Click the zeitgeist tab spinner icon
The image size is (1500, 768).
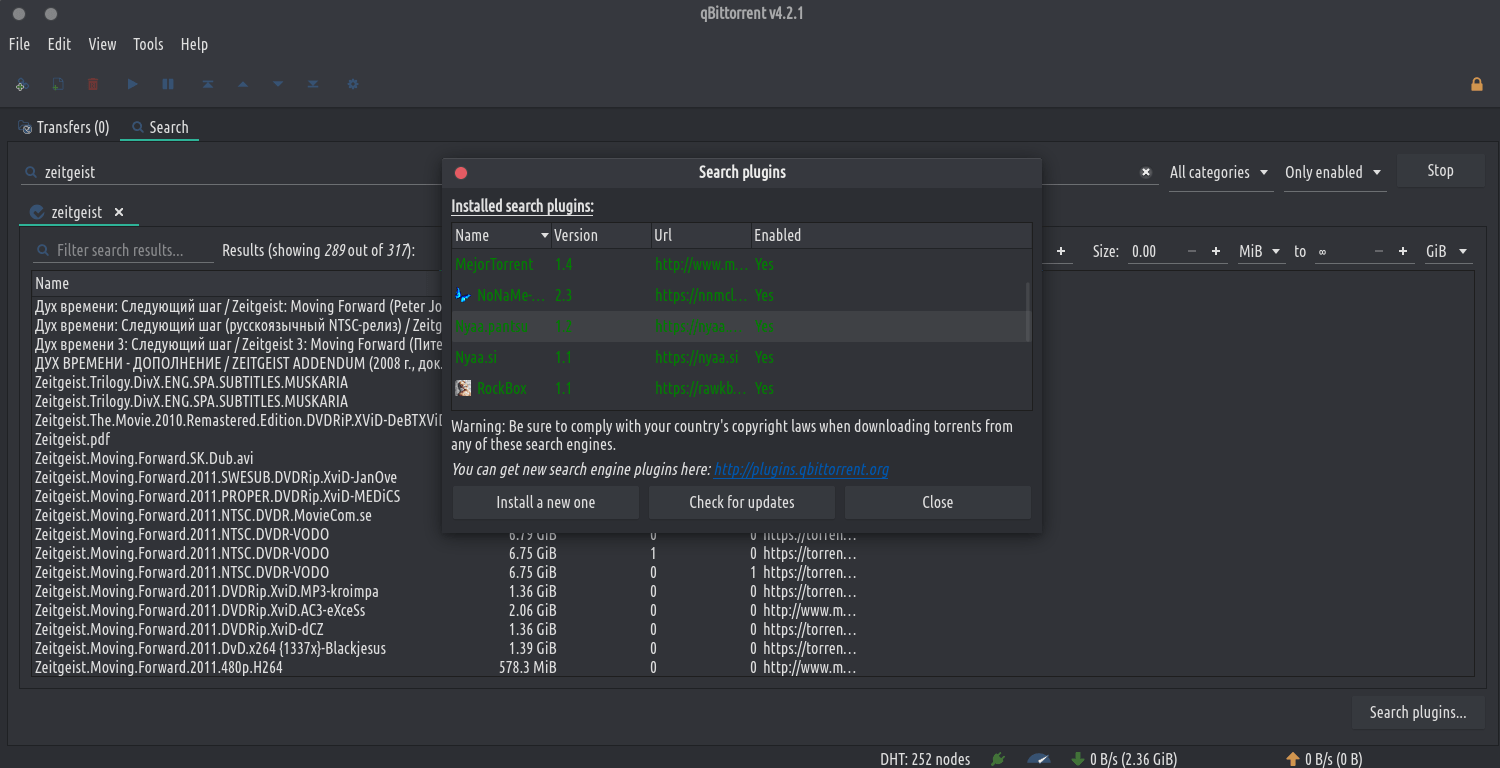(37, 212)
